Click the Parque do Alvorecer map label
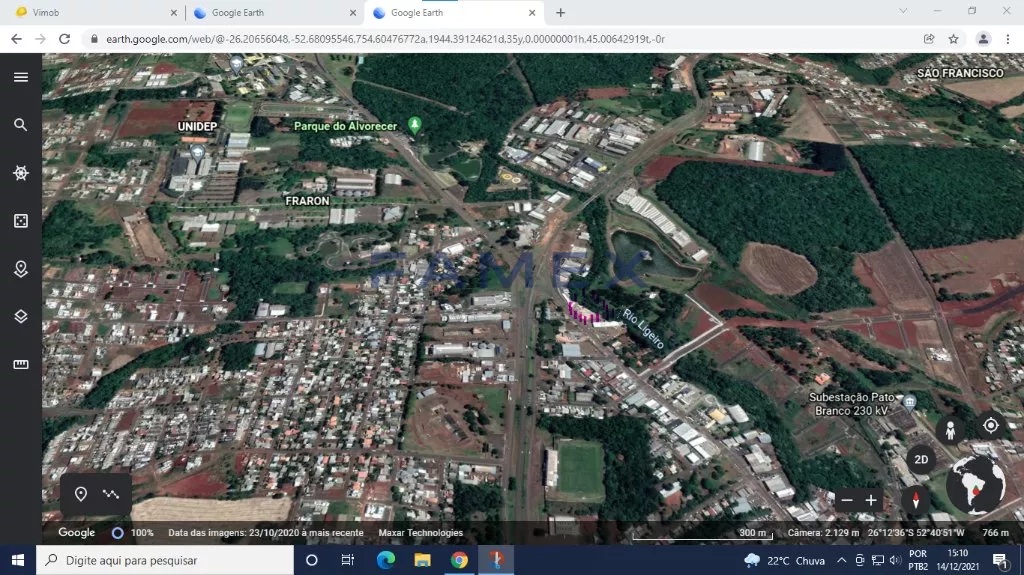Image resolution: width=1024 pixels, height=575 pixels. click(x=345, y=126)
